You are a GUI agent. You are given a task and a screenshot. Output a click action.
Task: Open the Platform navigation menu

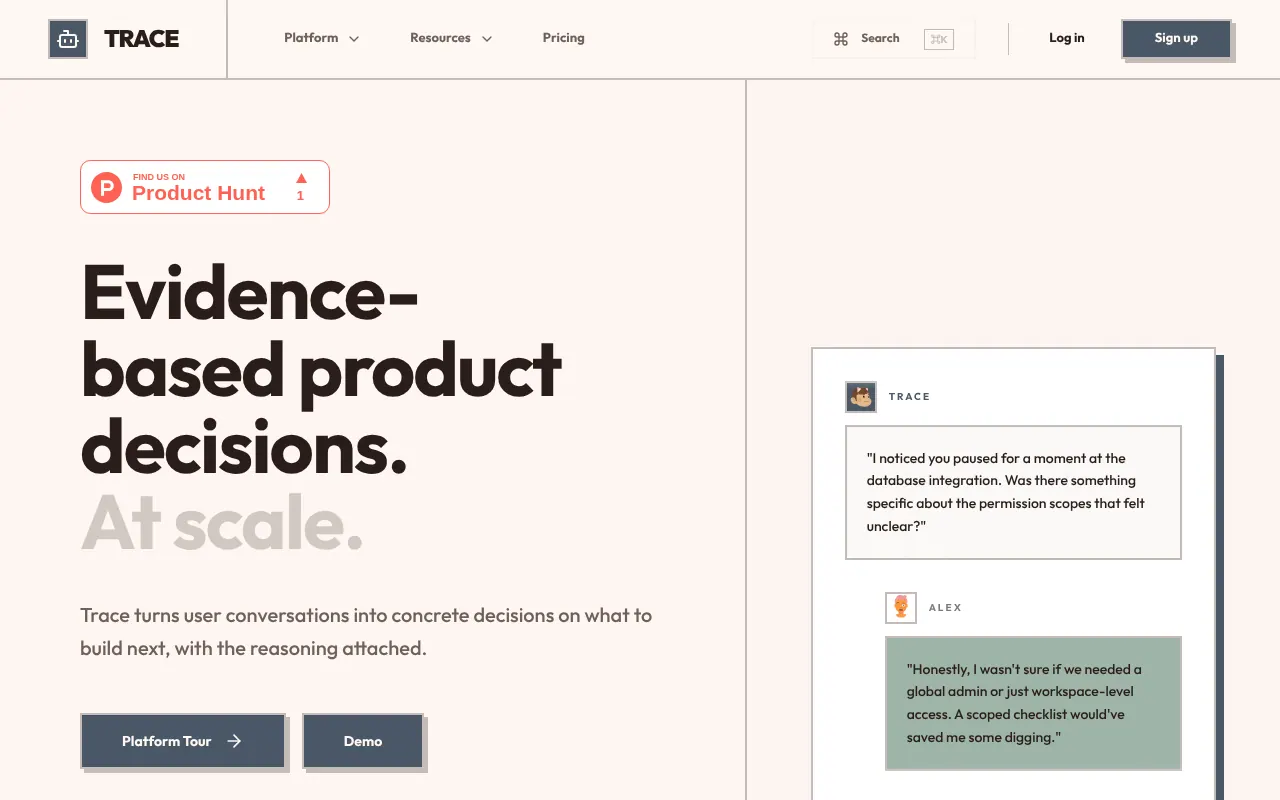click(x=321, y=38)
